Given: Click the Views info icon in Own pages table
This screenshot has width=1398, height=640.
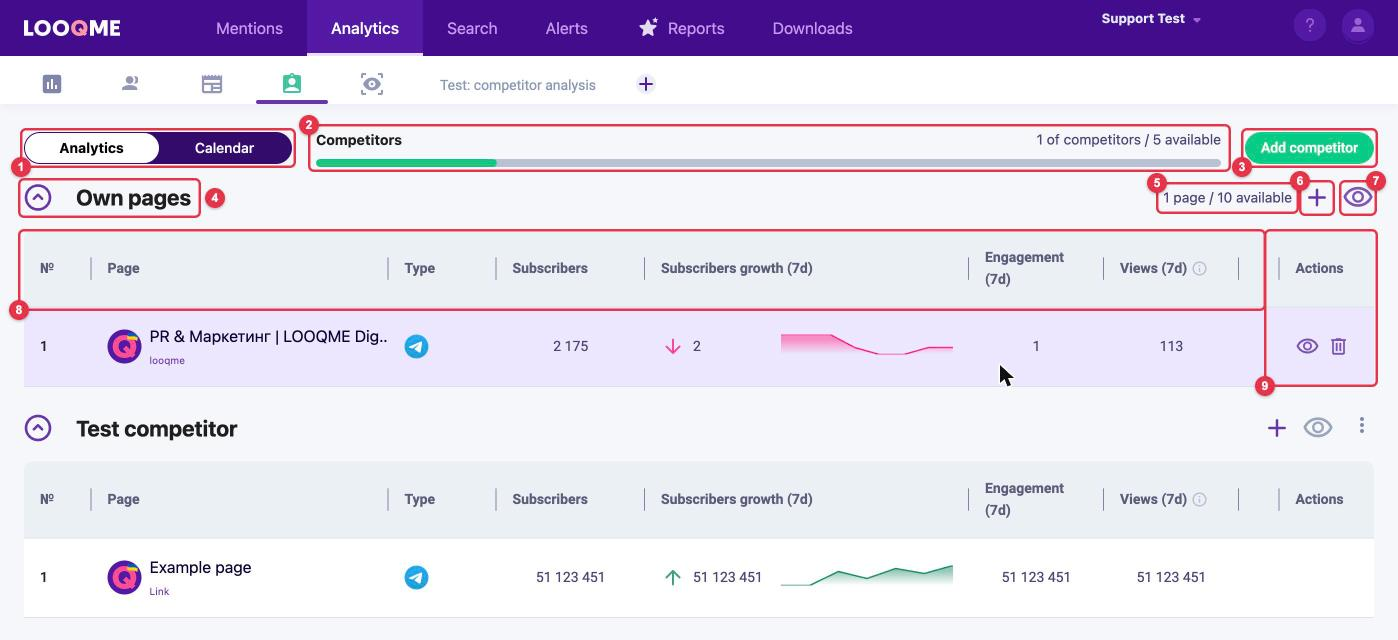Looking at the screenshot, I should (x=1199, y=268).
